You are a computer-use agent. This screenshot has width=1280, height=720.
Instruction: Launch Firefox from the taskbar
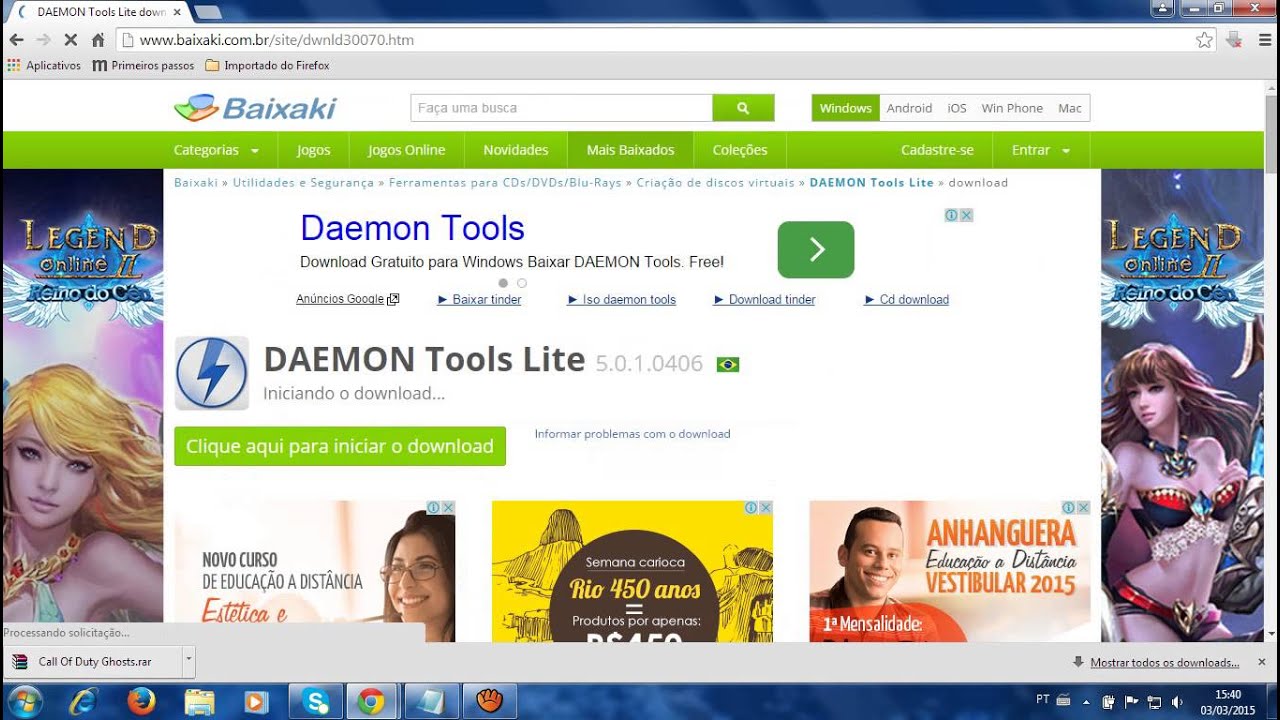pos(142,702)
